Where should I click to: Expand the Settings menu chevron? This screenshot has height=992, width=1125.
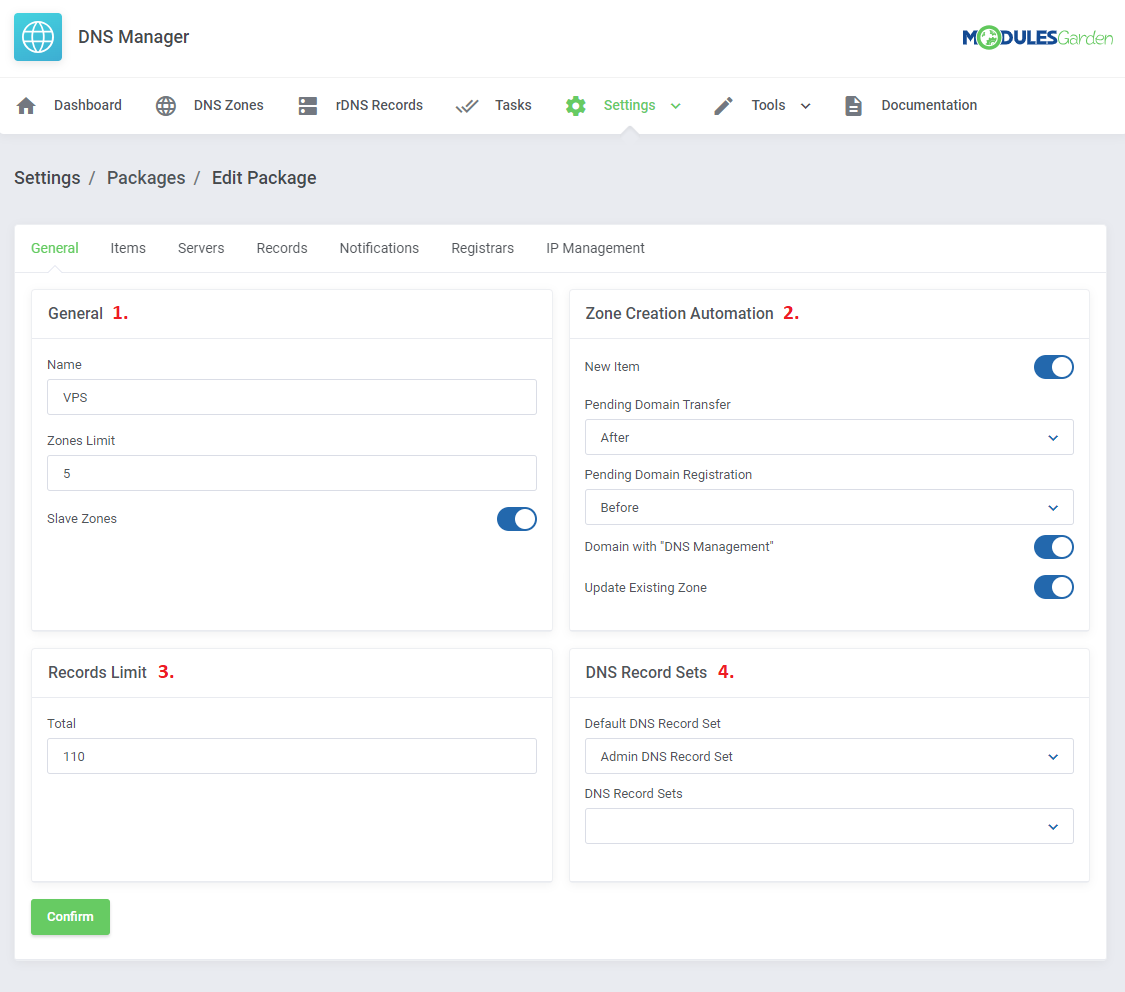point(675,106)
